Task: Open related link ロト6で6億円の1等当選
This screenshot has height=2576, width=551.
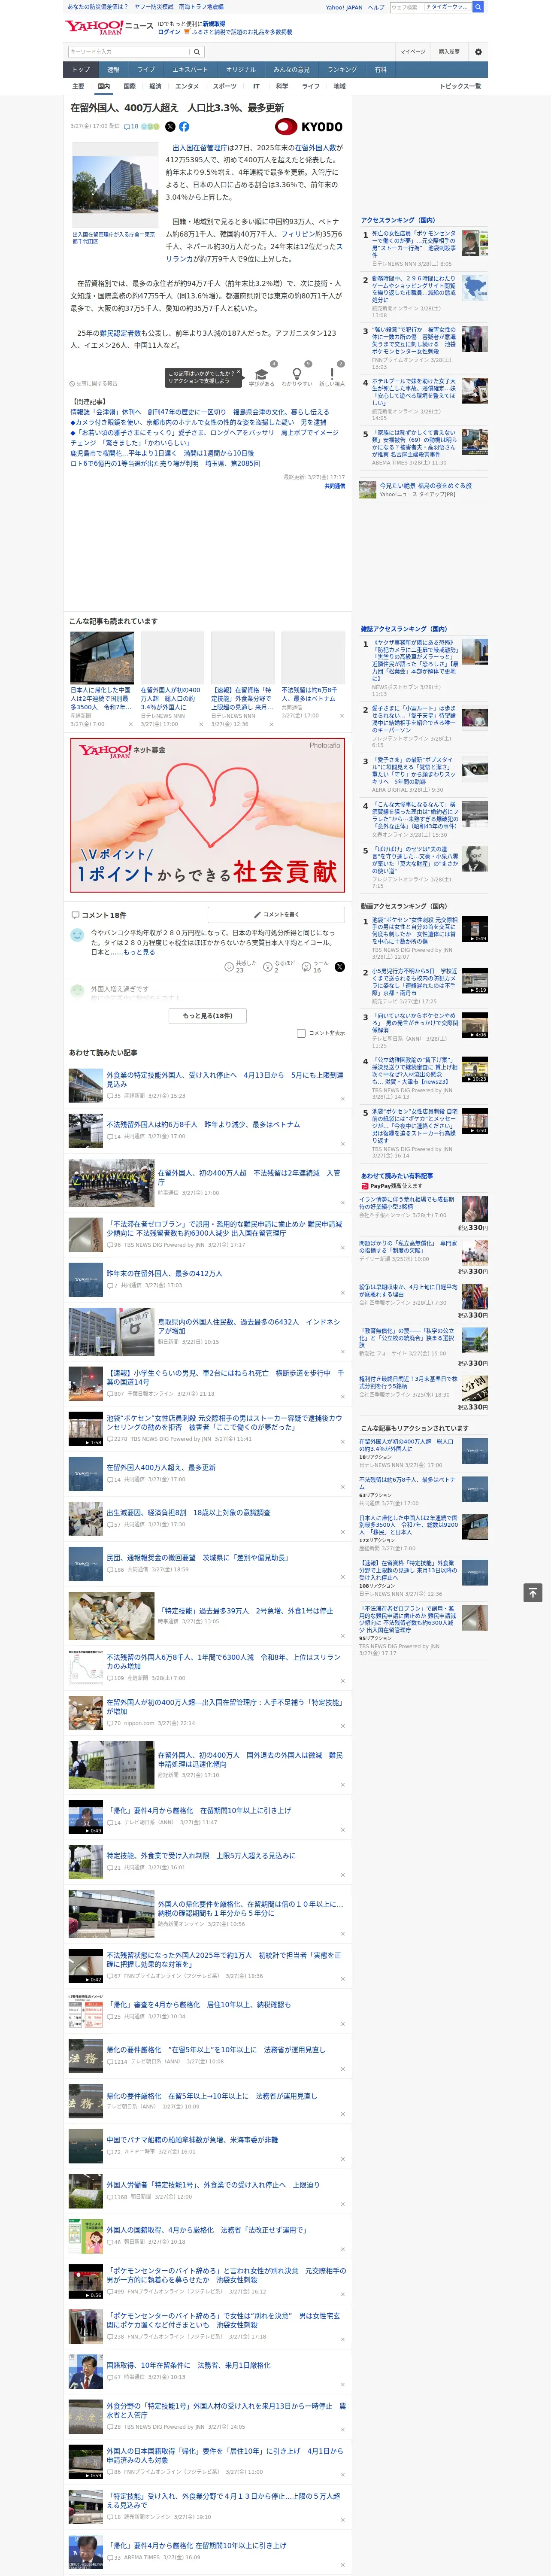Action: (165, 463)
